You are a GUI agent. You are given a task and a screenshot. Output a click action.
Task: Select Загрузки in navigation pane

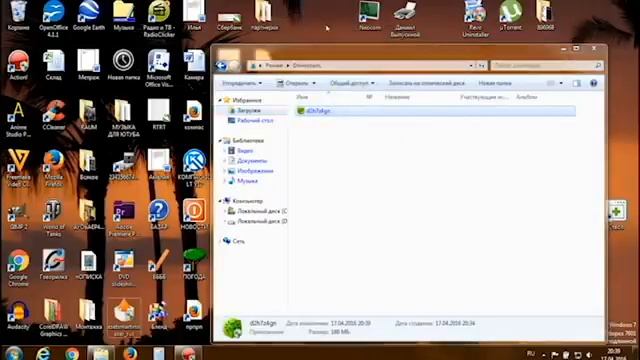coord(249,111)
